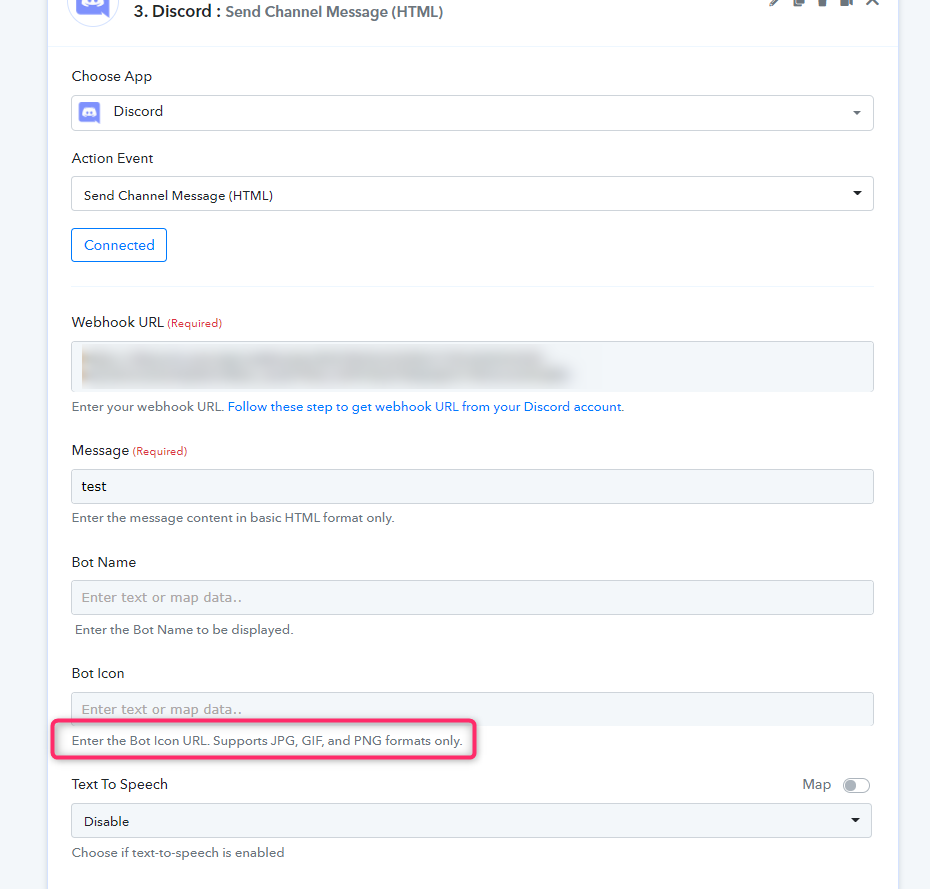The width and height of the screenshot is (930, 889).
Task: Open the Text To Speech dropdown set to Disable
Action: (472, 821)
